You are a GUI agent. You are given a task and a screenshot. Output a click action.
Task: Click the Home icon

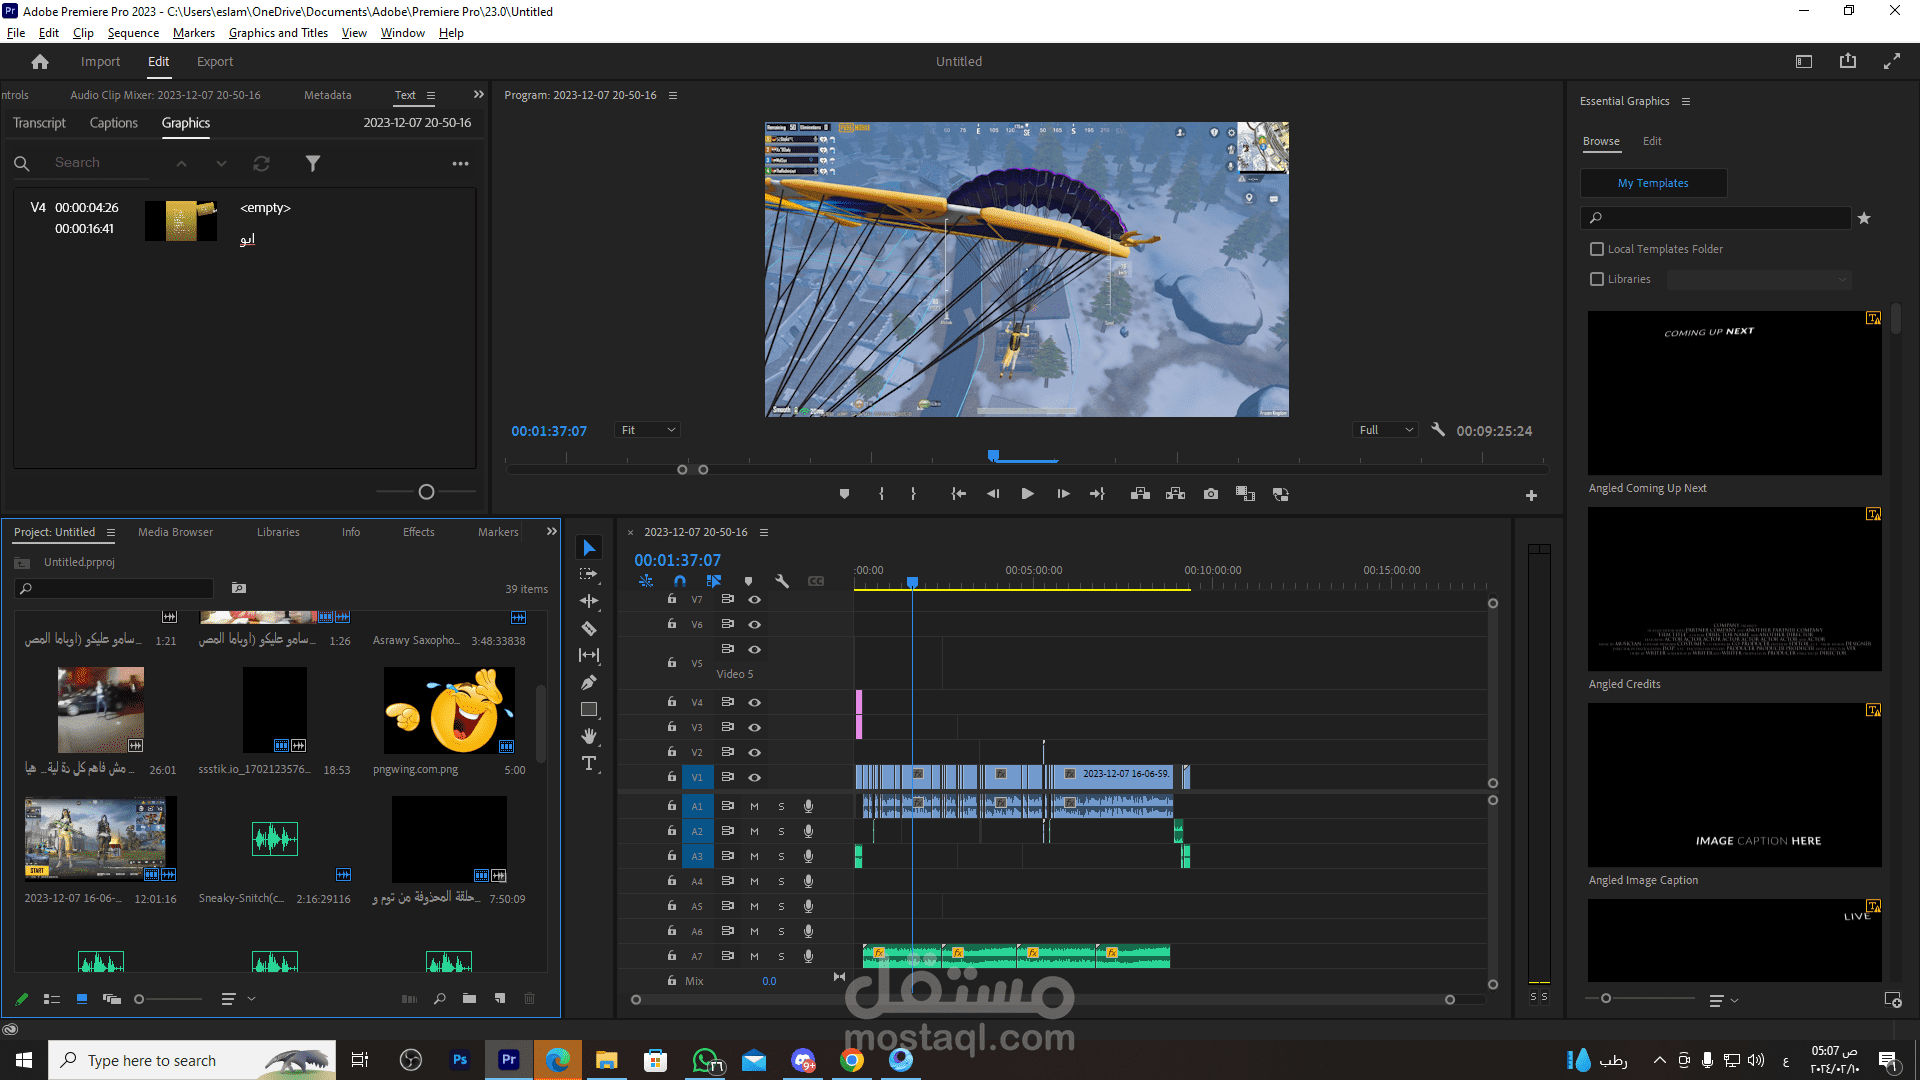click(x=40, y=62)
